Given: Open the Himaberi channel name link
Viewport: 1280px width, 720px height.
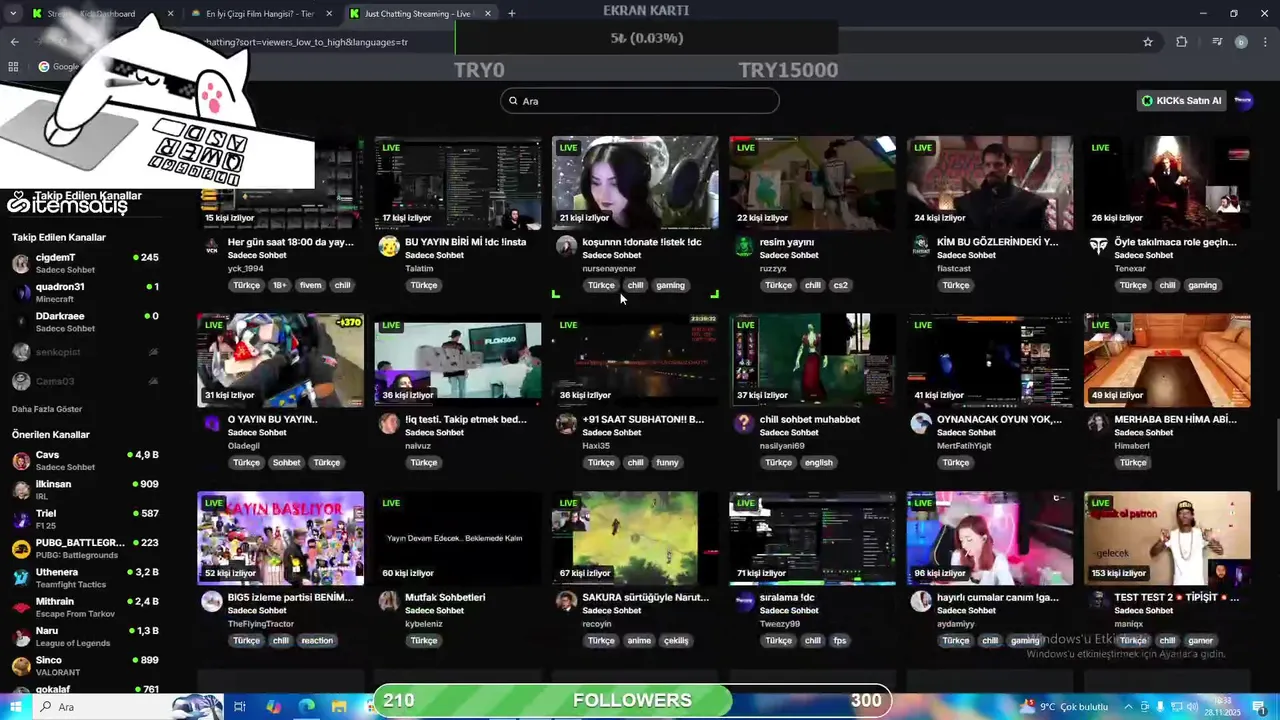Looking at the screenshot, I should 1132,446.
